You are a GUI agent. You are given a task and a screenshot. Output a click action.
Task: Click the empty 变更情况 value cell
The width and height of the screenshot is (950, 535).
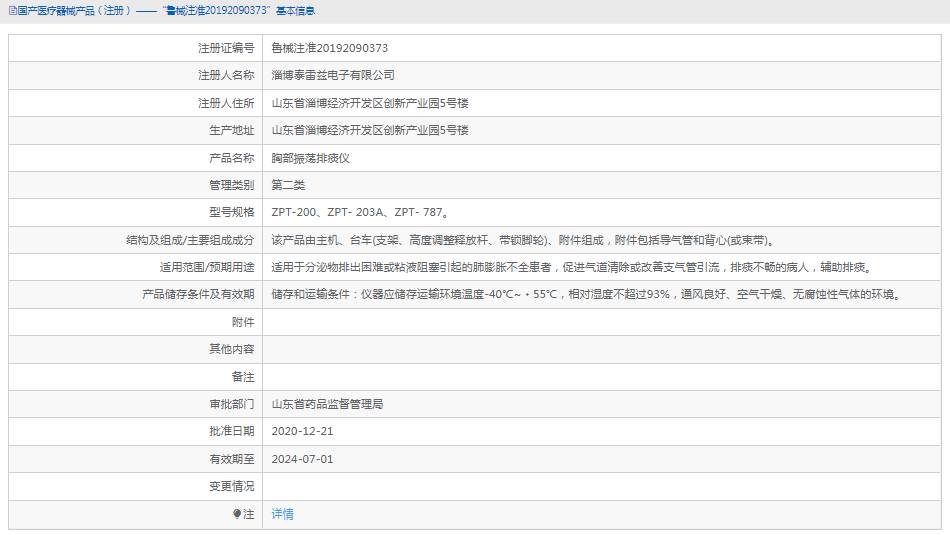(600, 486)
